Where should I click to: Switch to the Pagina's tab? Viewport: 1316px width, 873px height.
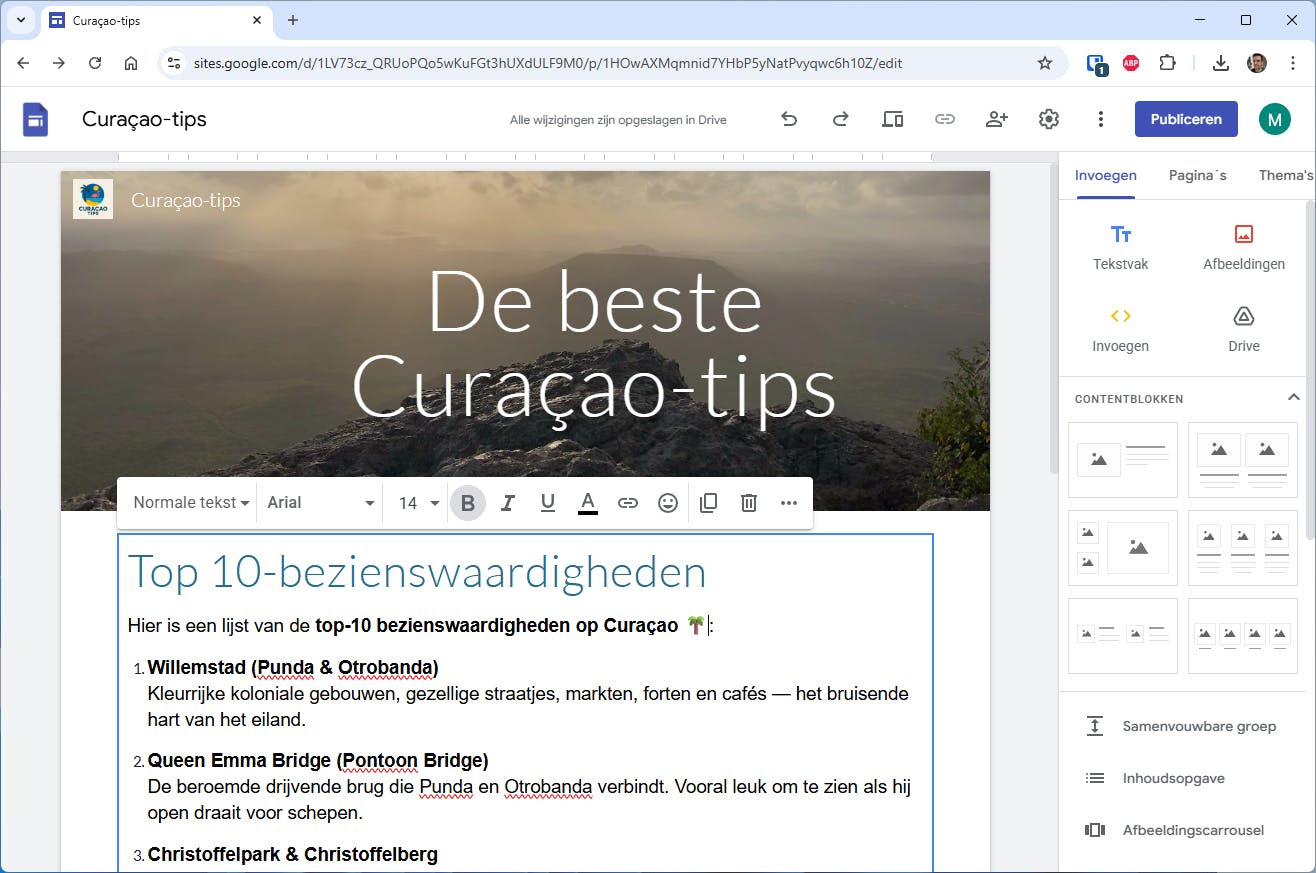click(1198, 175)
